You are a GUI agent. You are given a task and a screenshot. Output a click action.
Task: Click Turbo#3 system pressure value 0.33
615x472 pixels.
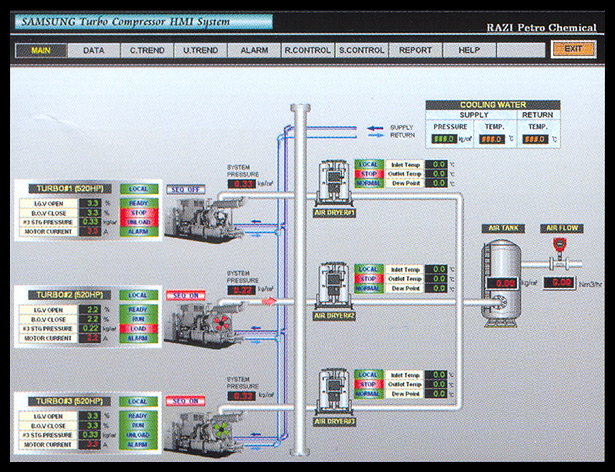pyautogui.click(x=242, y=396)
